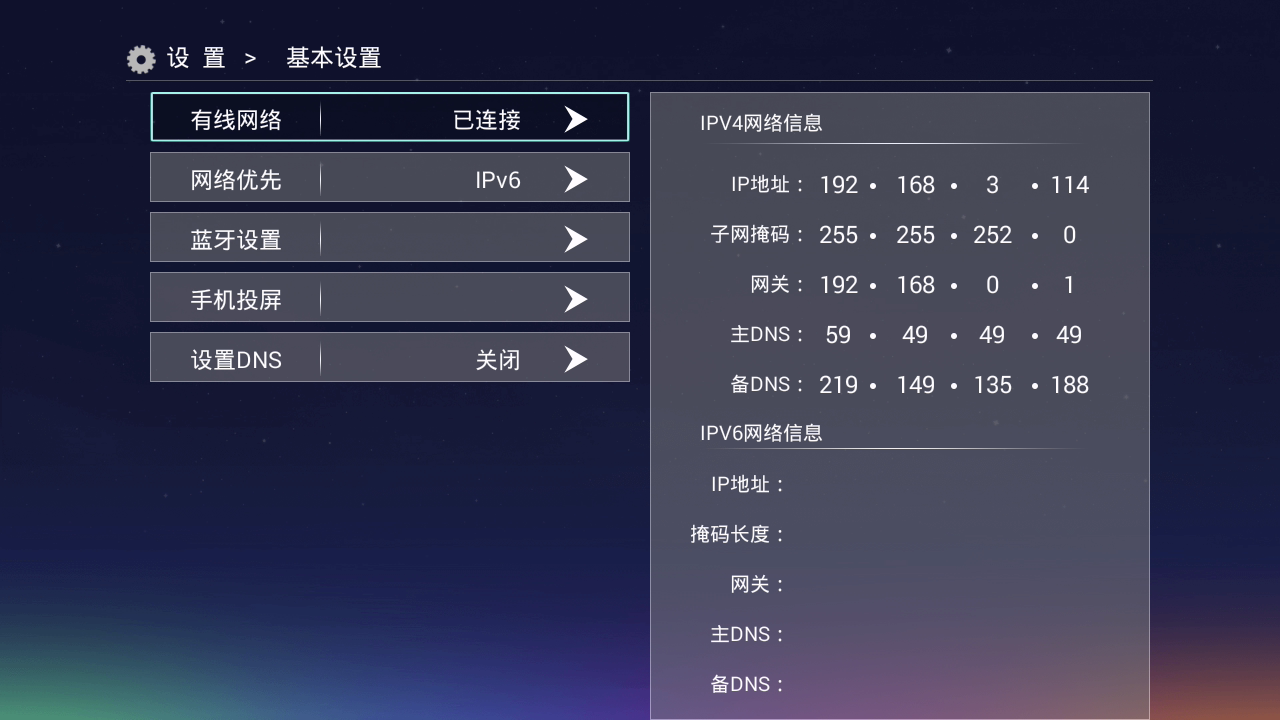Viewport: 1280px width, 720px height.
Task: Select 基本设置 in the breadcrumb
Action: coord(334,58)
